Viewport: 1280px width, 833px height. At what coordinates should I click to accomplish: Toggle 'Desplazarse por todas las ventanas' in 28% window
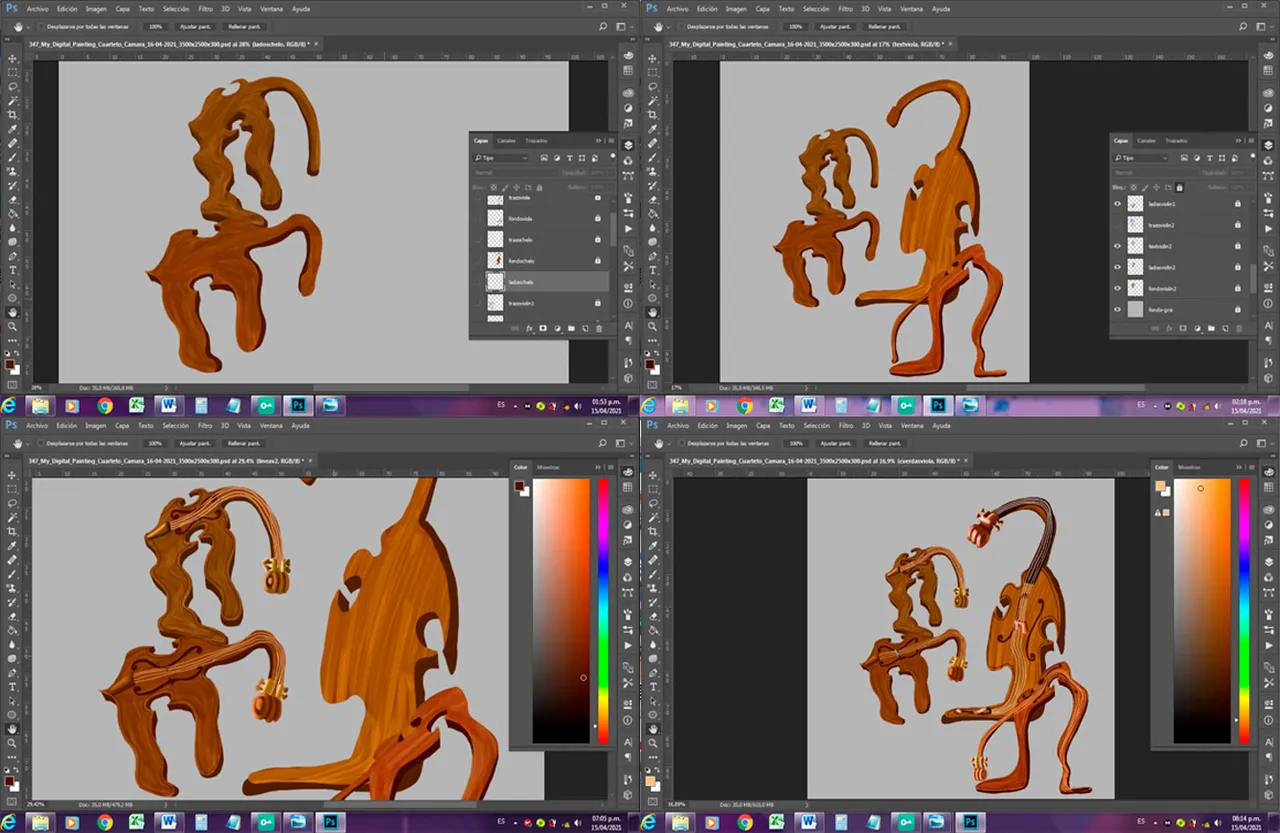[41, 25]
